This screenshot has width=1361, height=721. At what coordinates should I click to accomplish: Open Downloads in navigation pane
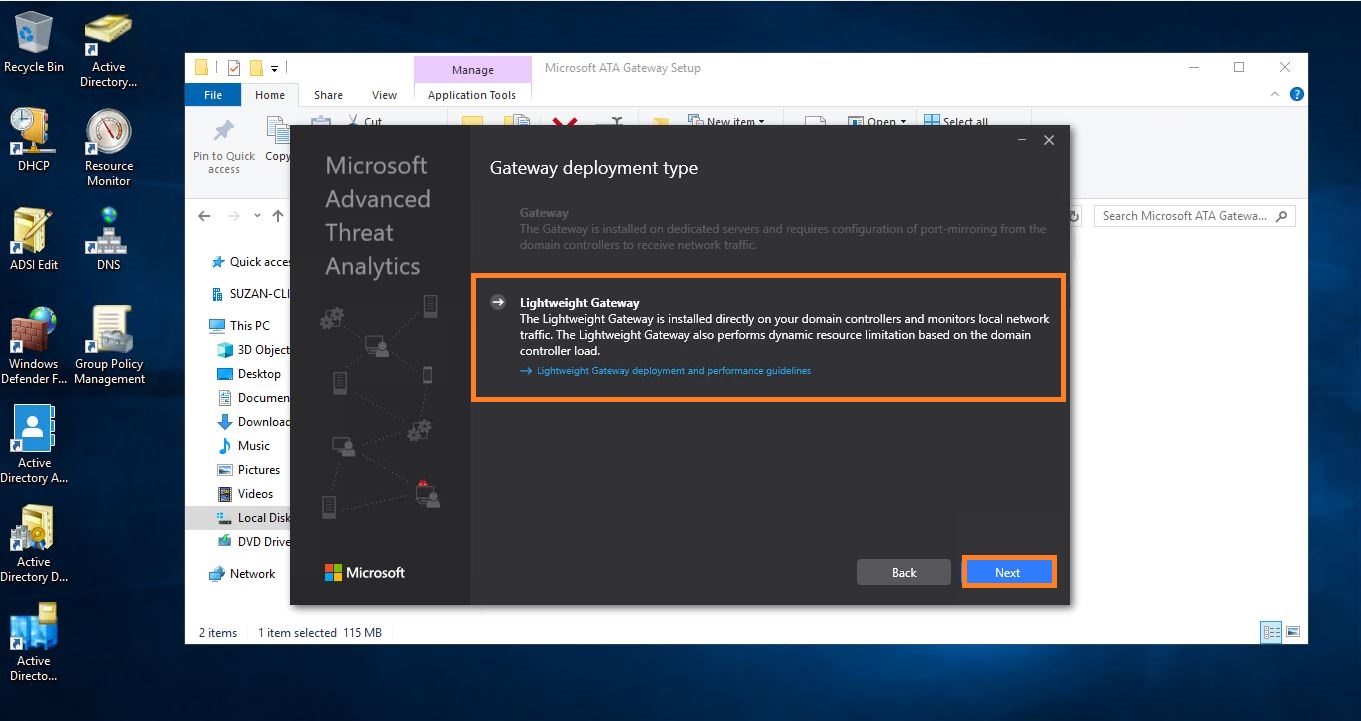pyautogui.click(x=253, y=422)
